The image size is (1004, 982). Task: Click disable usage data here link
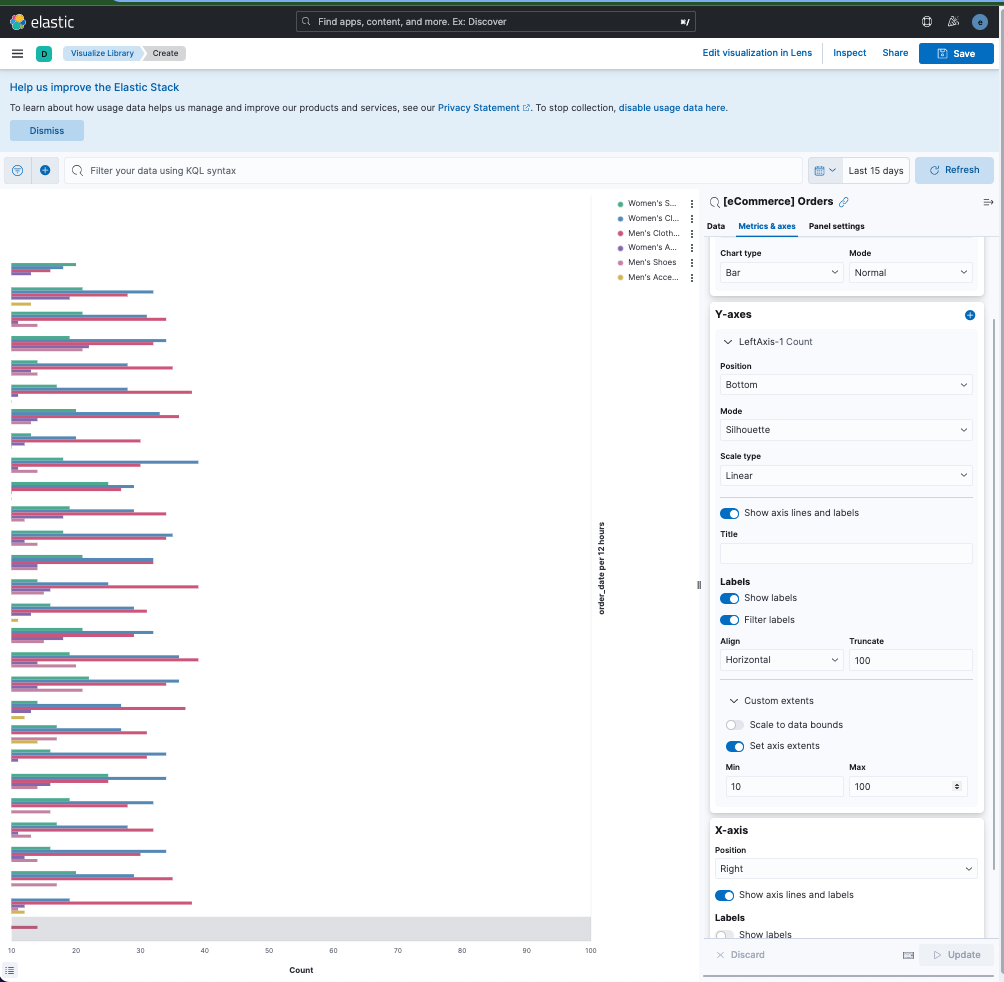click(672, 108)
